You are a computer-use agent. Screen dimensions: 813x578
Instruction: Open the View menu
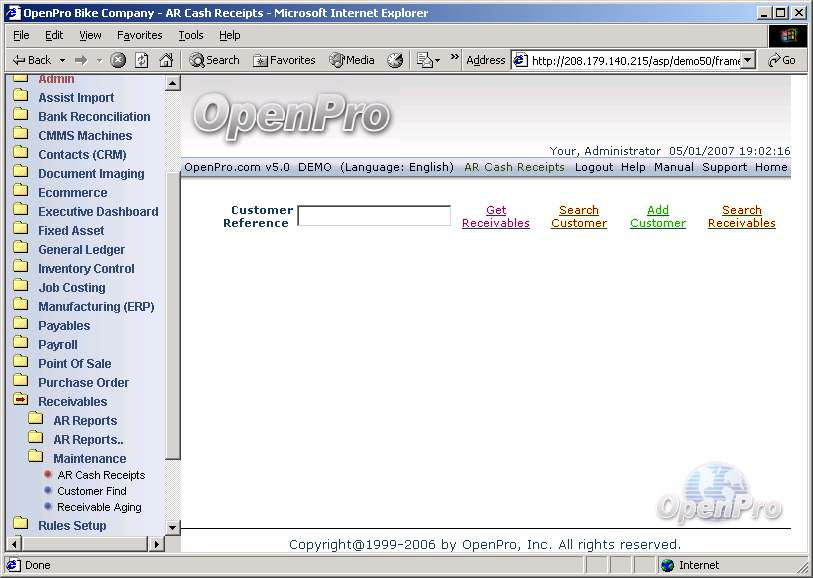(90, 35)
